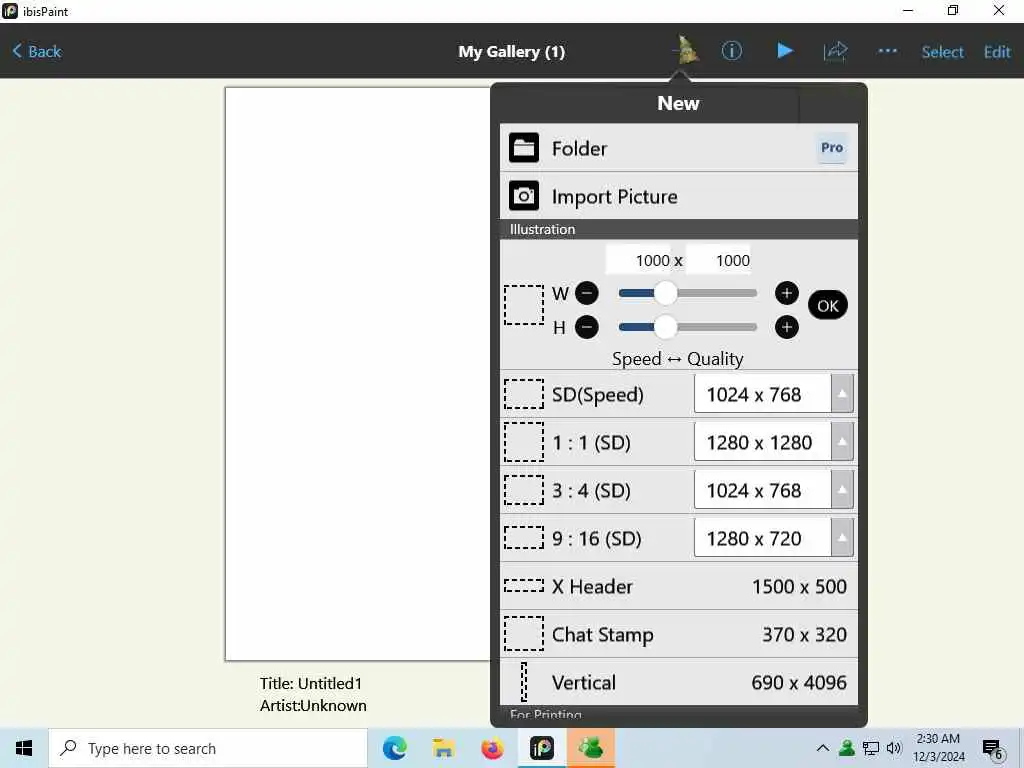Create a new Folder
The height and width of the screenshot is (768, 1024).
tap(679, 148)
